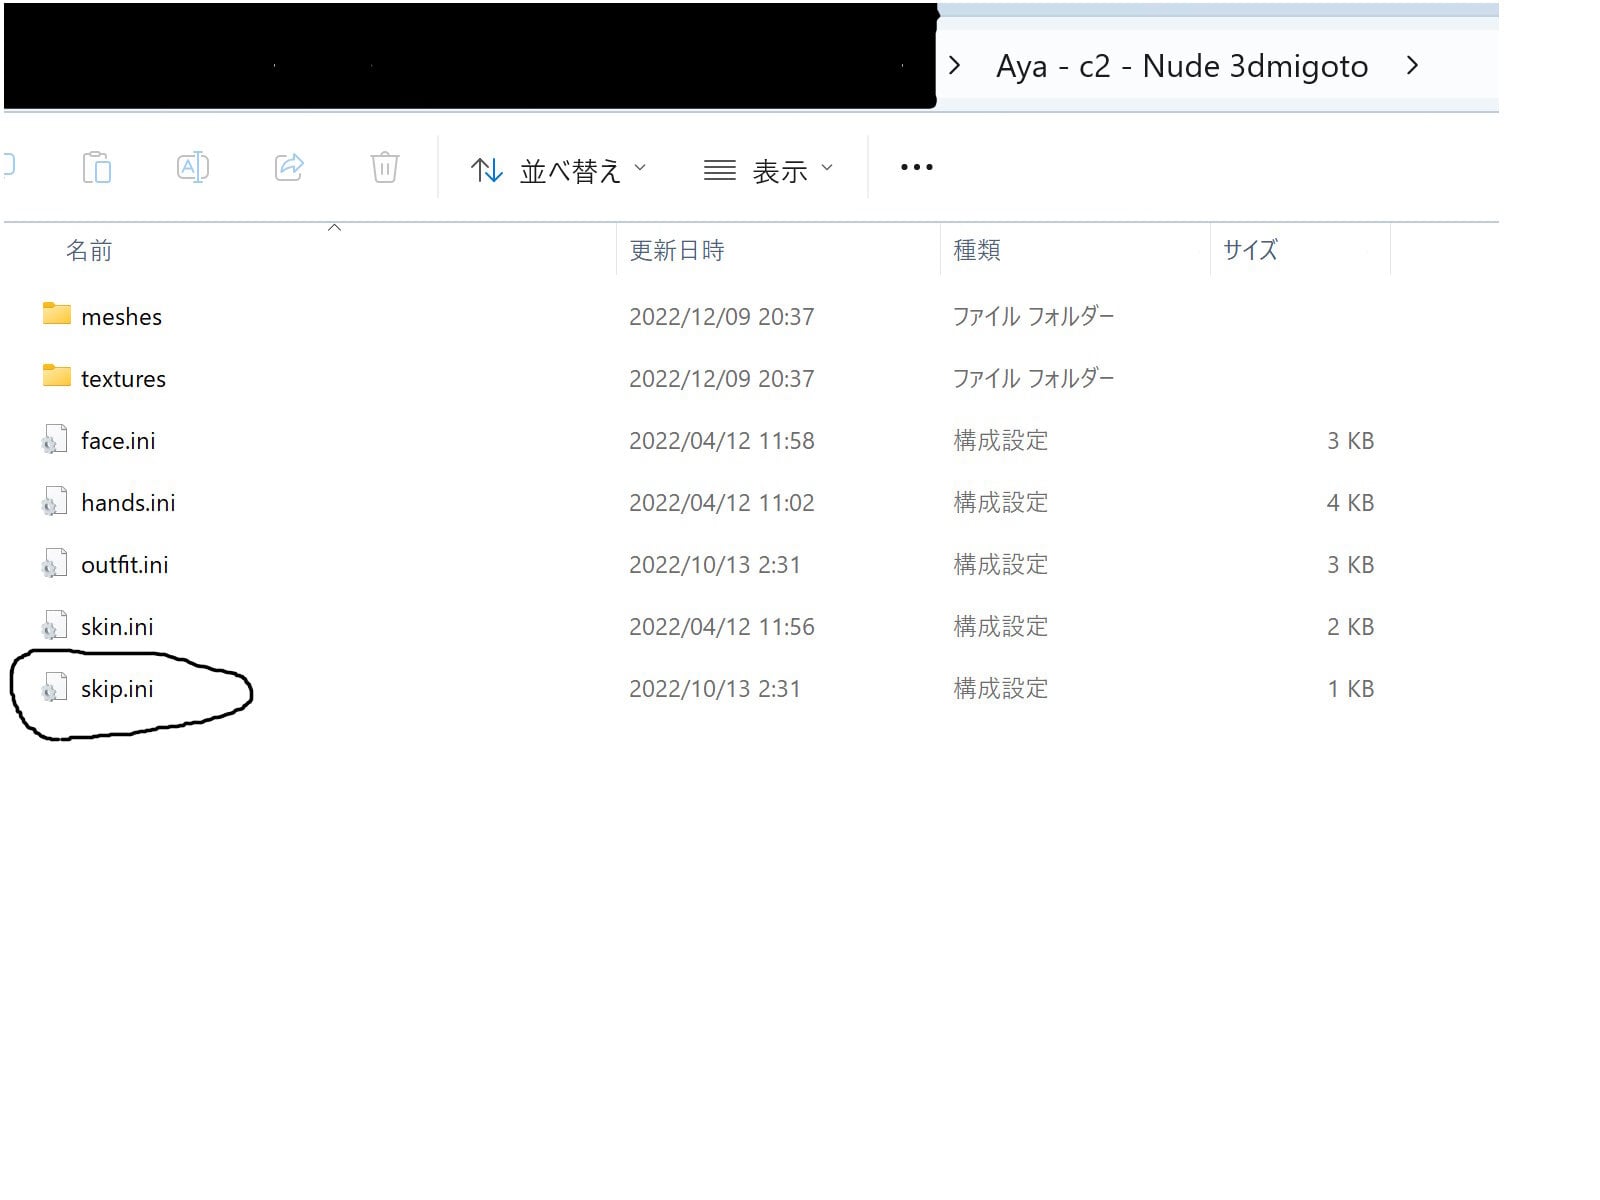Click the 4 KB size of hands.ini

click(x=1350, y=503)
